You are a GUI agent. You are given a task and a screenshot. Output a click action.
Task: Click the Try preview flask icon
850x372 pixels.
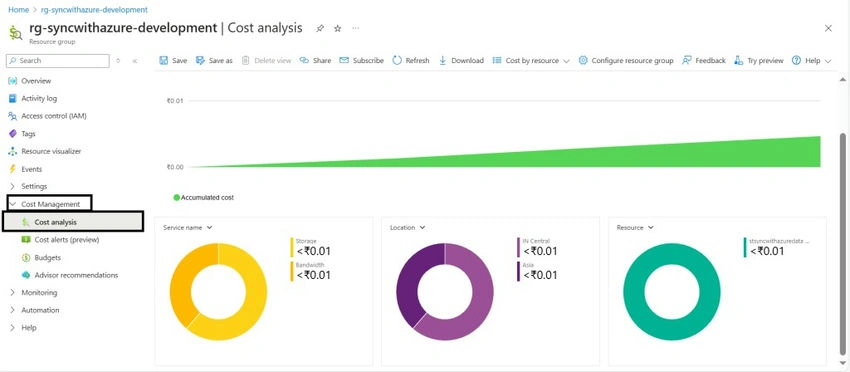(738, 61)
